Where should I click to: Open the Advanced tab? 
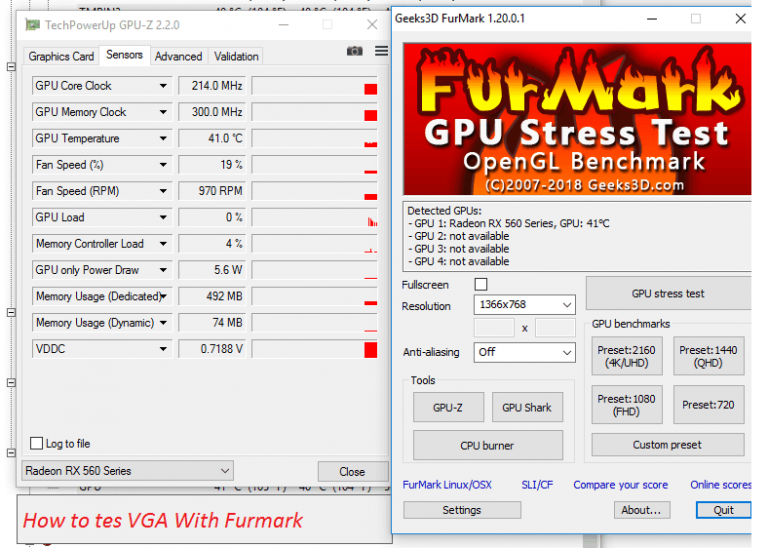(x=178, y=56)
